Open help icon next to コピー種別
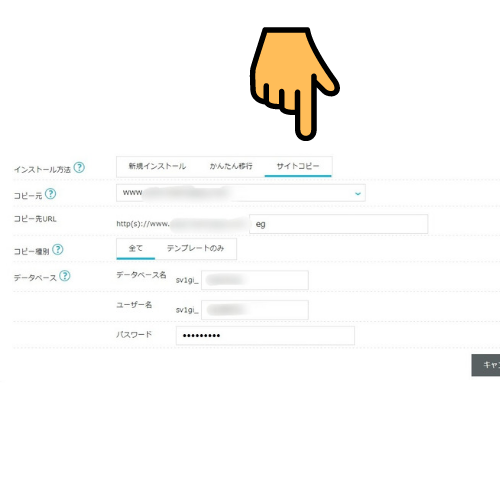 pyautogui.click(x=58, y=249)
